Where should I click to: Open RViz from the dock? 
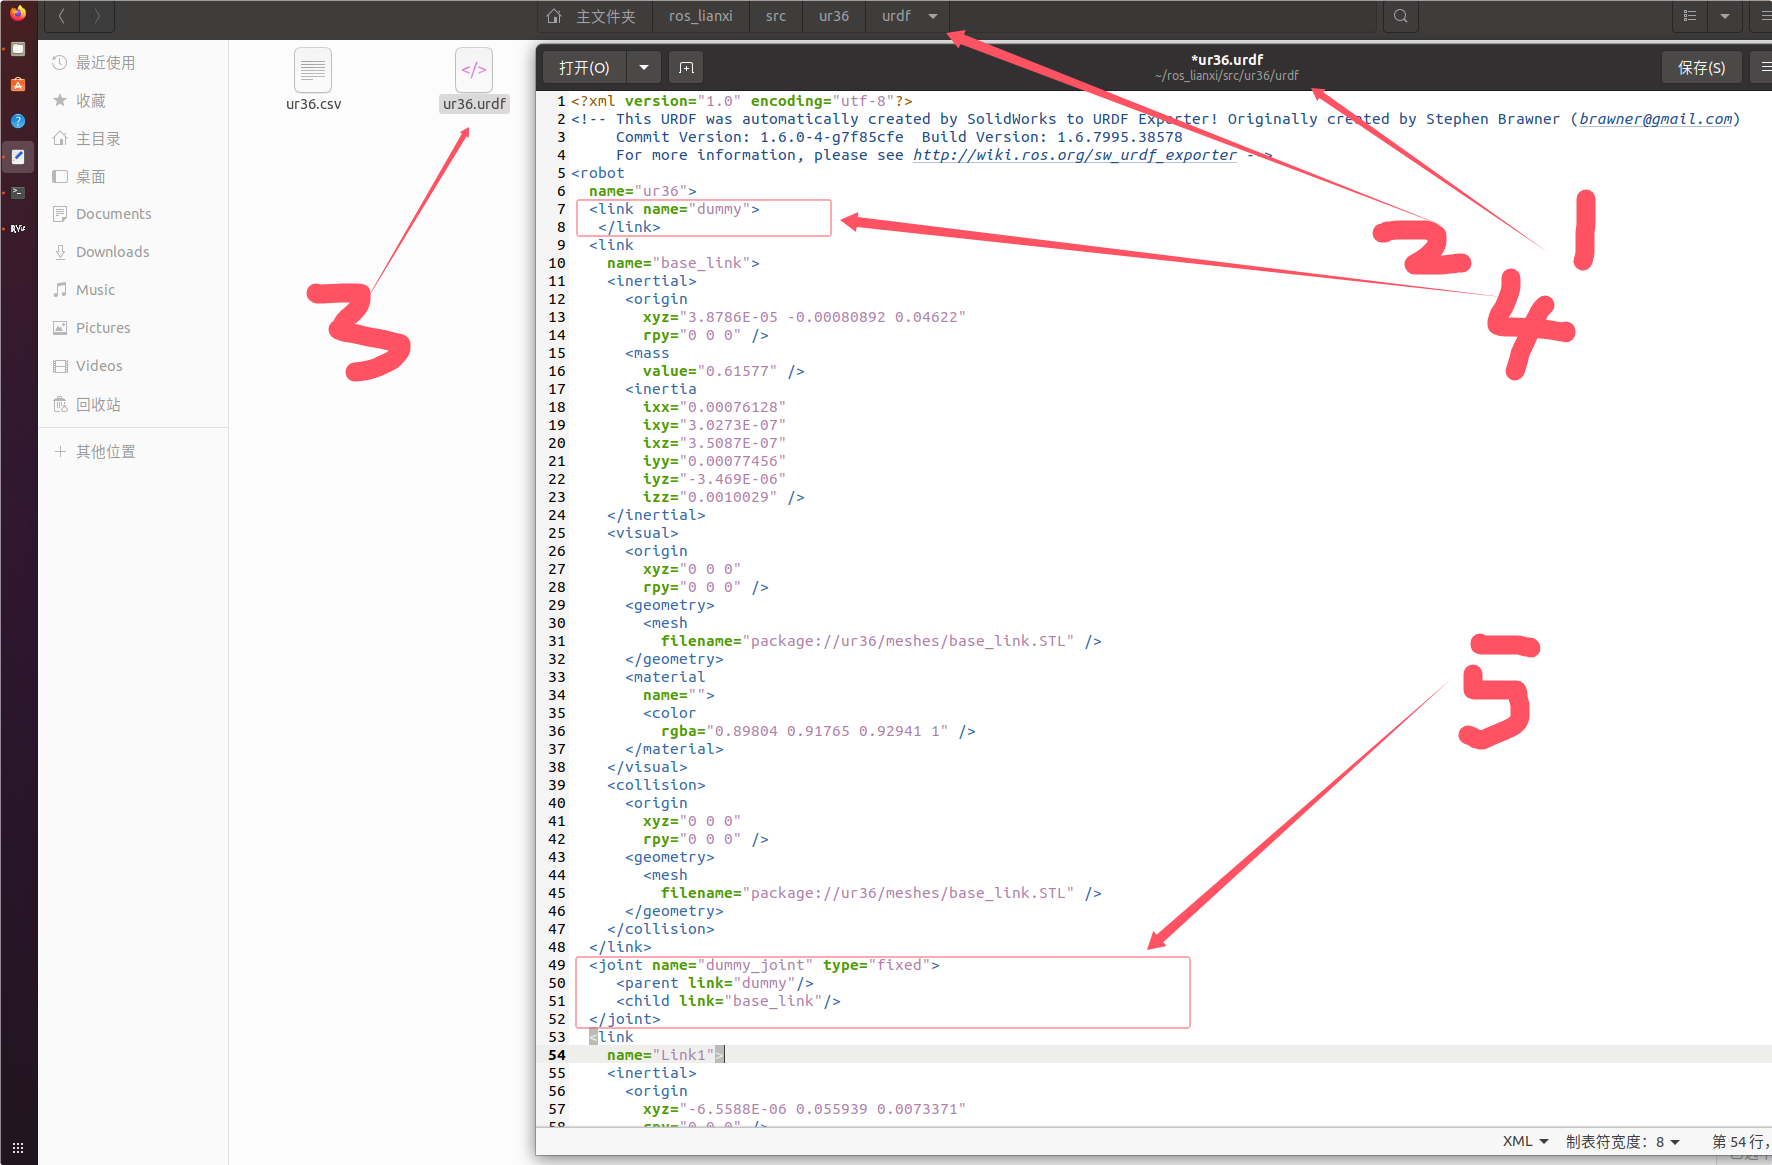coord(18,228)
